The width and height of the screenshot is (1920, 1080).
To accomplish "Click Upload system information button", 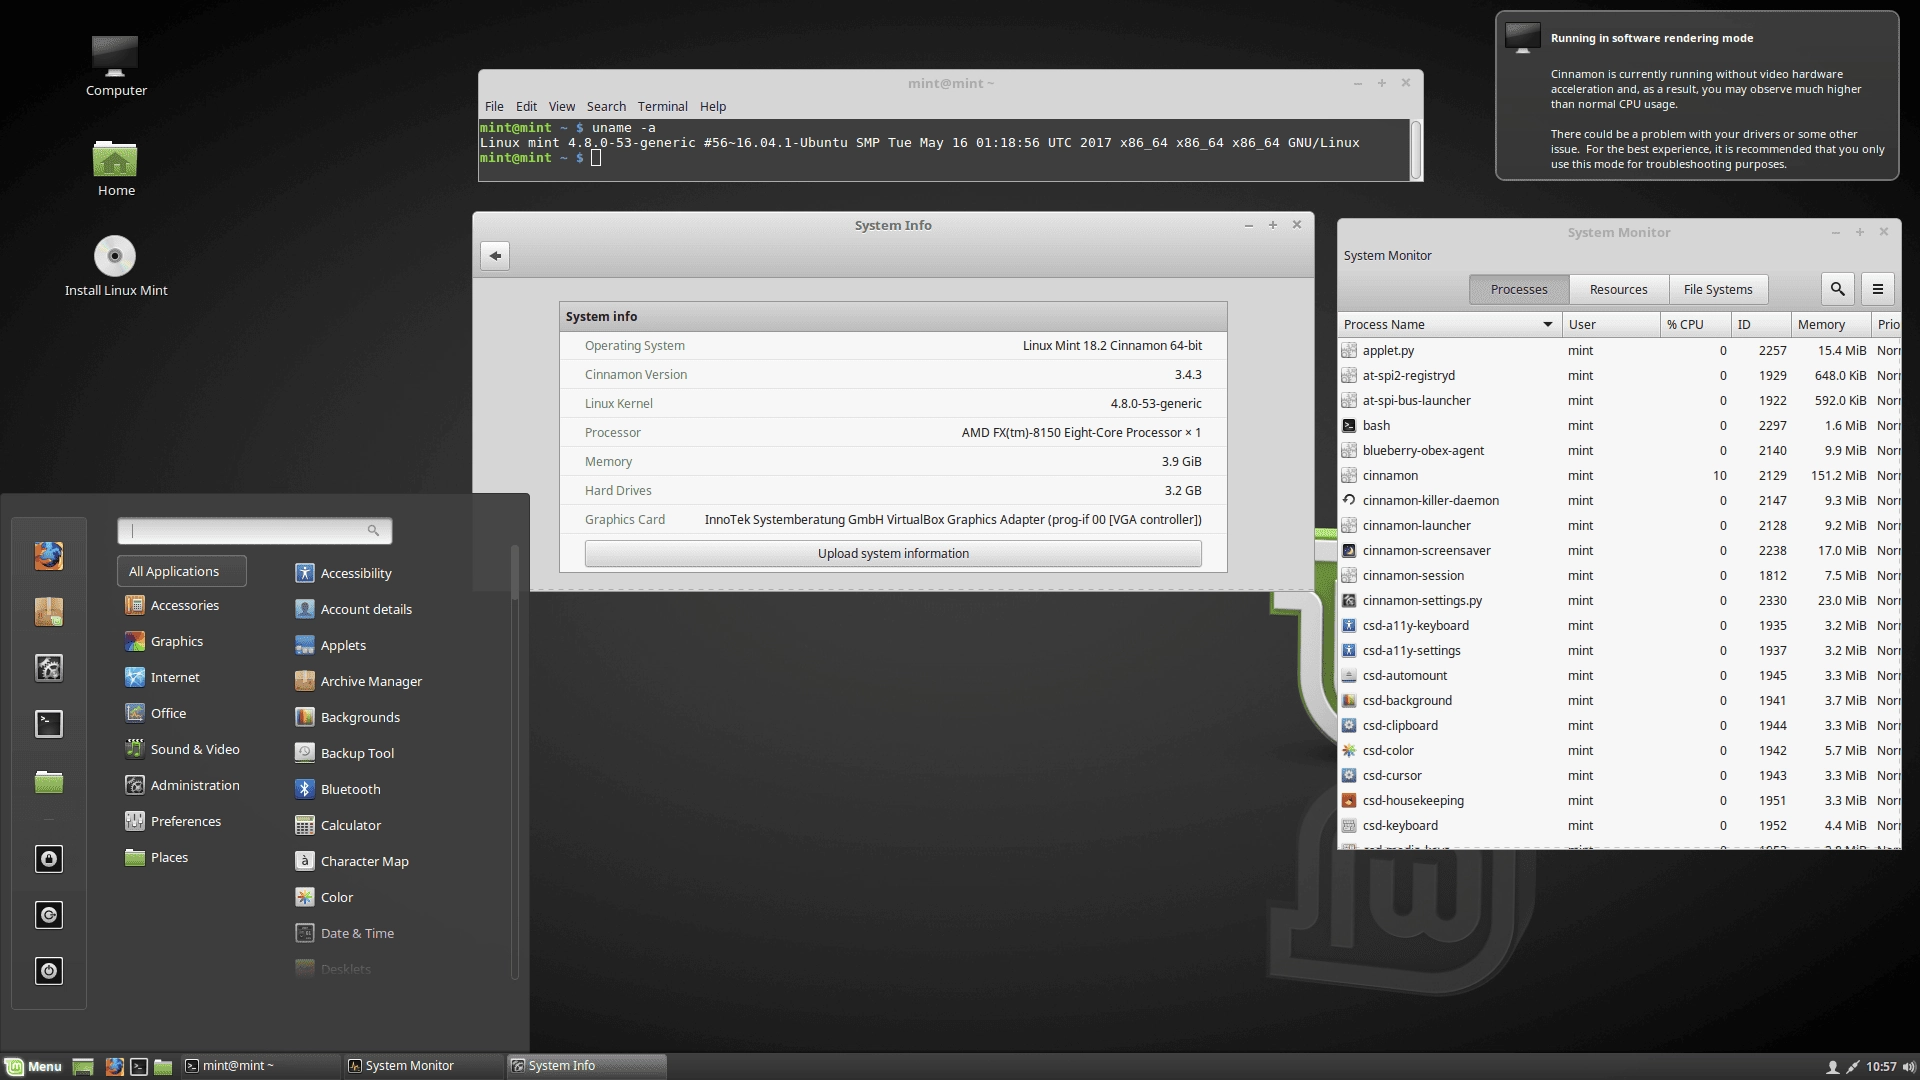I will click(x=893, y=554).
